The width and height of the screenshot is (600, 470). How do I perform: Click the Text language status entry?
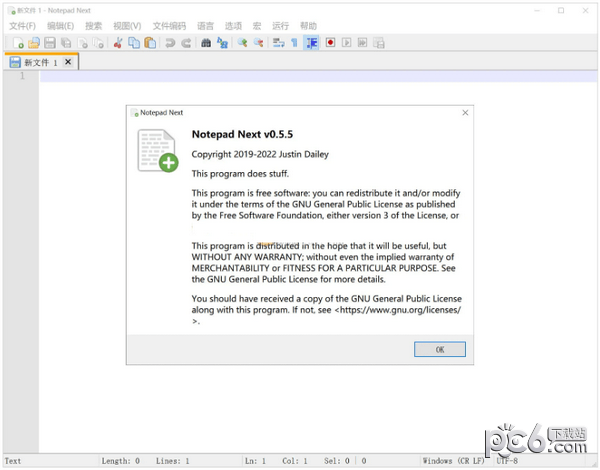tap(13, 461)
